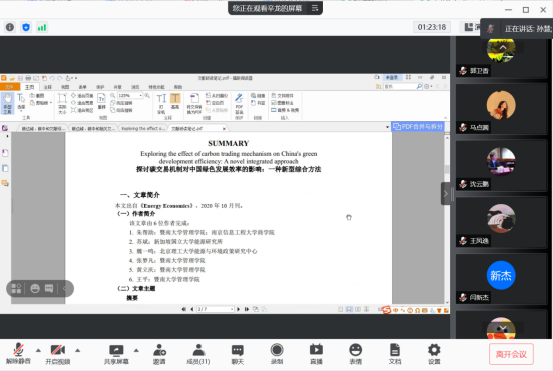Open zoom percentage dropdown in ribbon
Screen dimensions: 553x371
tap(141, 96)
